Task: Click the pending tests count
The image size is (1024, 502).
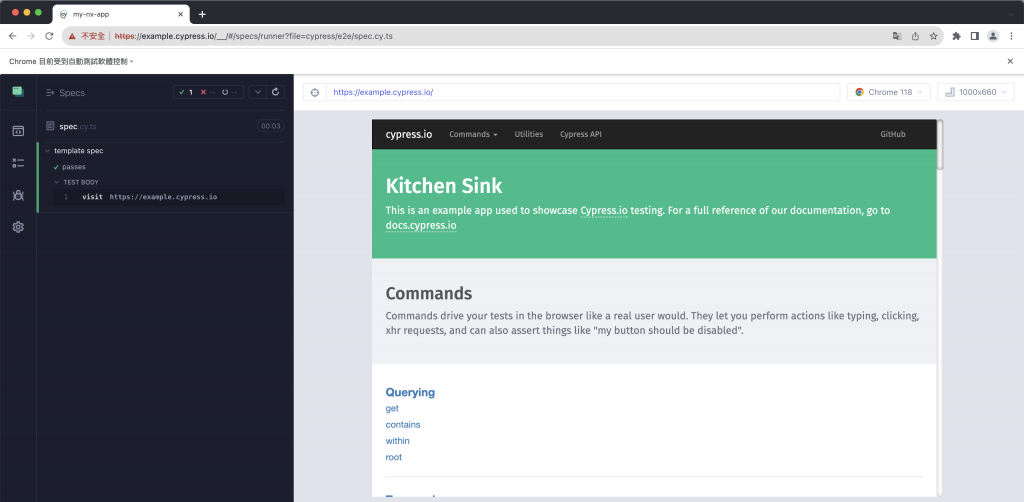Action: tap(229, 93)
